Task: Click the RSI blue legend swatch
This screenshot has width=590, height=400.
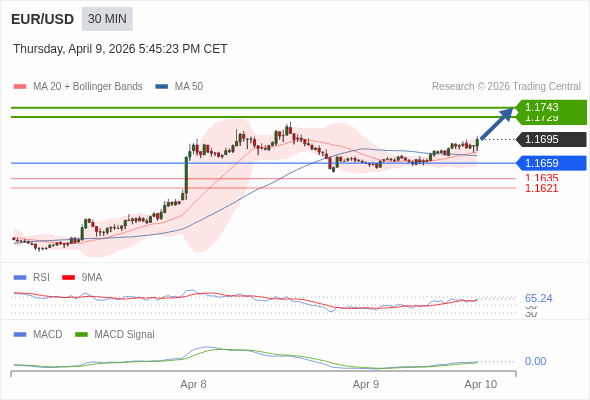Action: click(20, 278)
